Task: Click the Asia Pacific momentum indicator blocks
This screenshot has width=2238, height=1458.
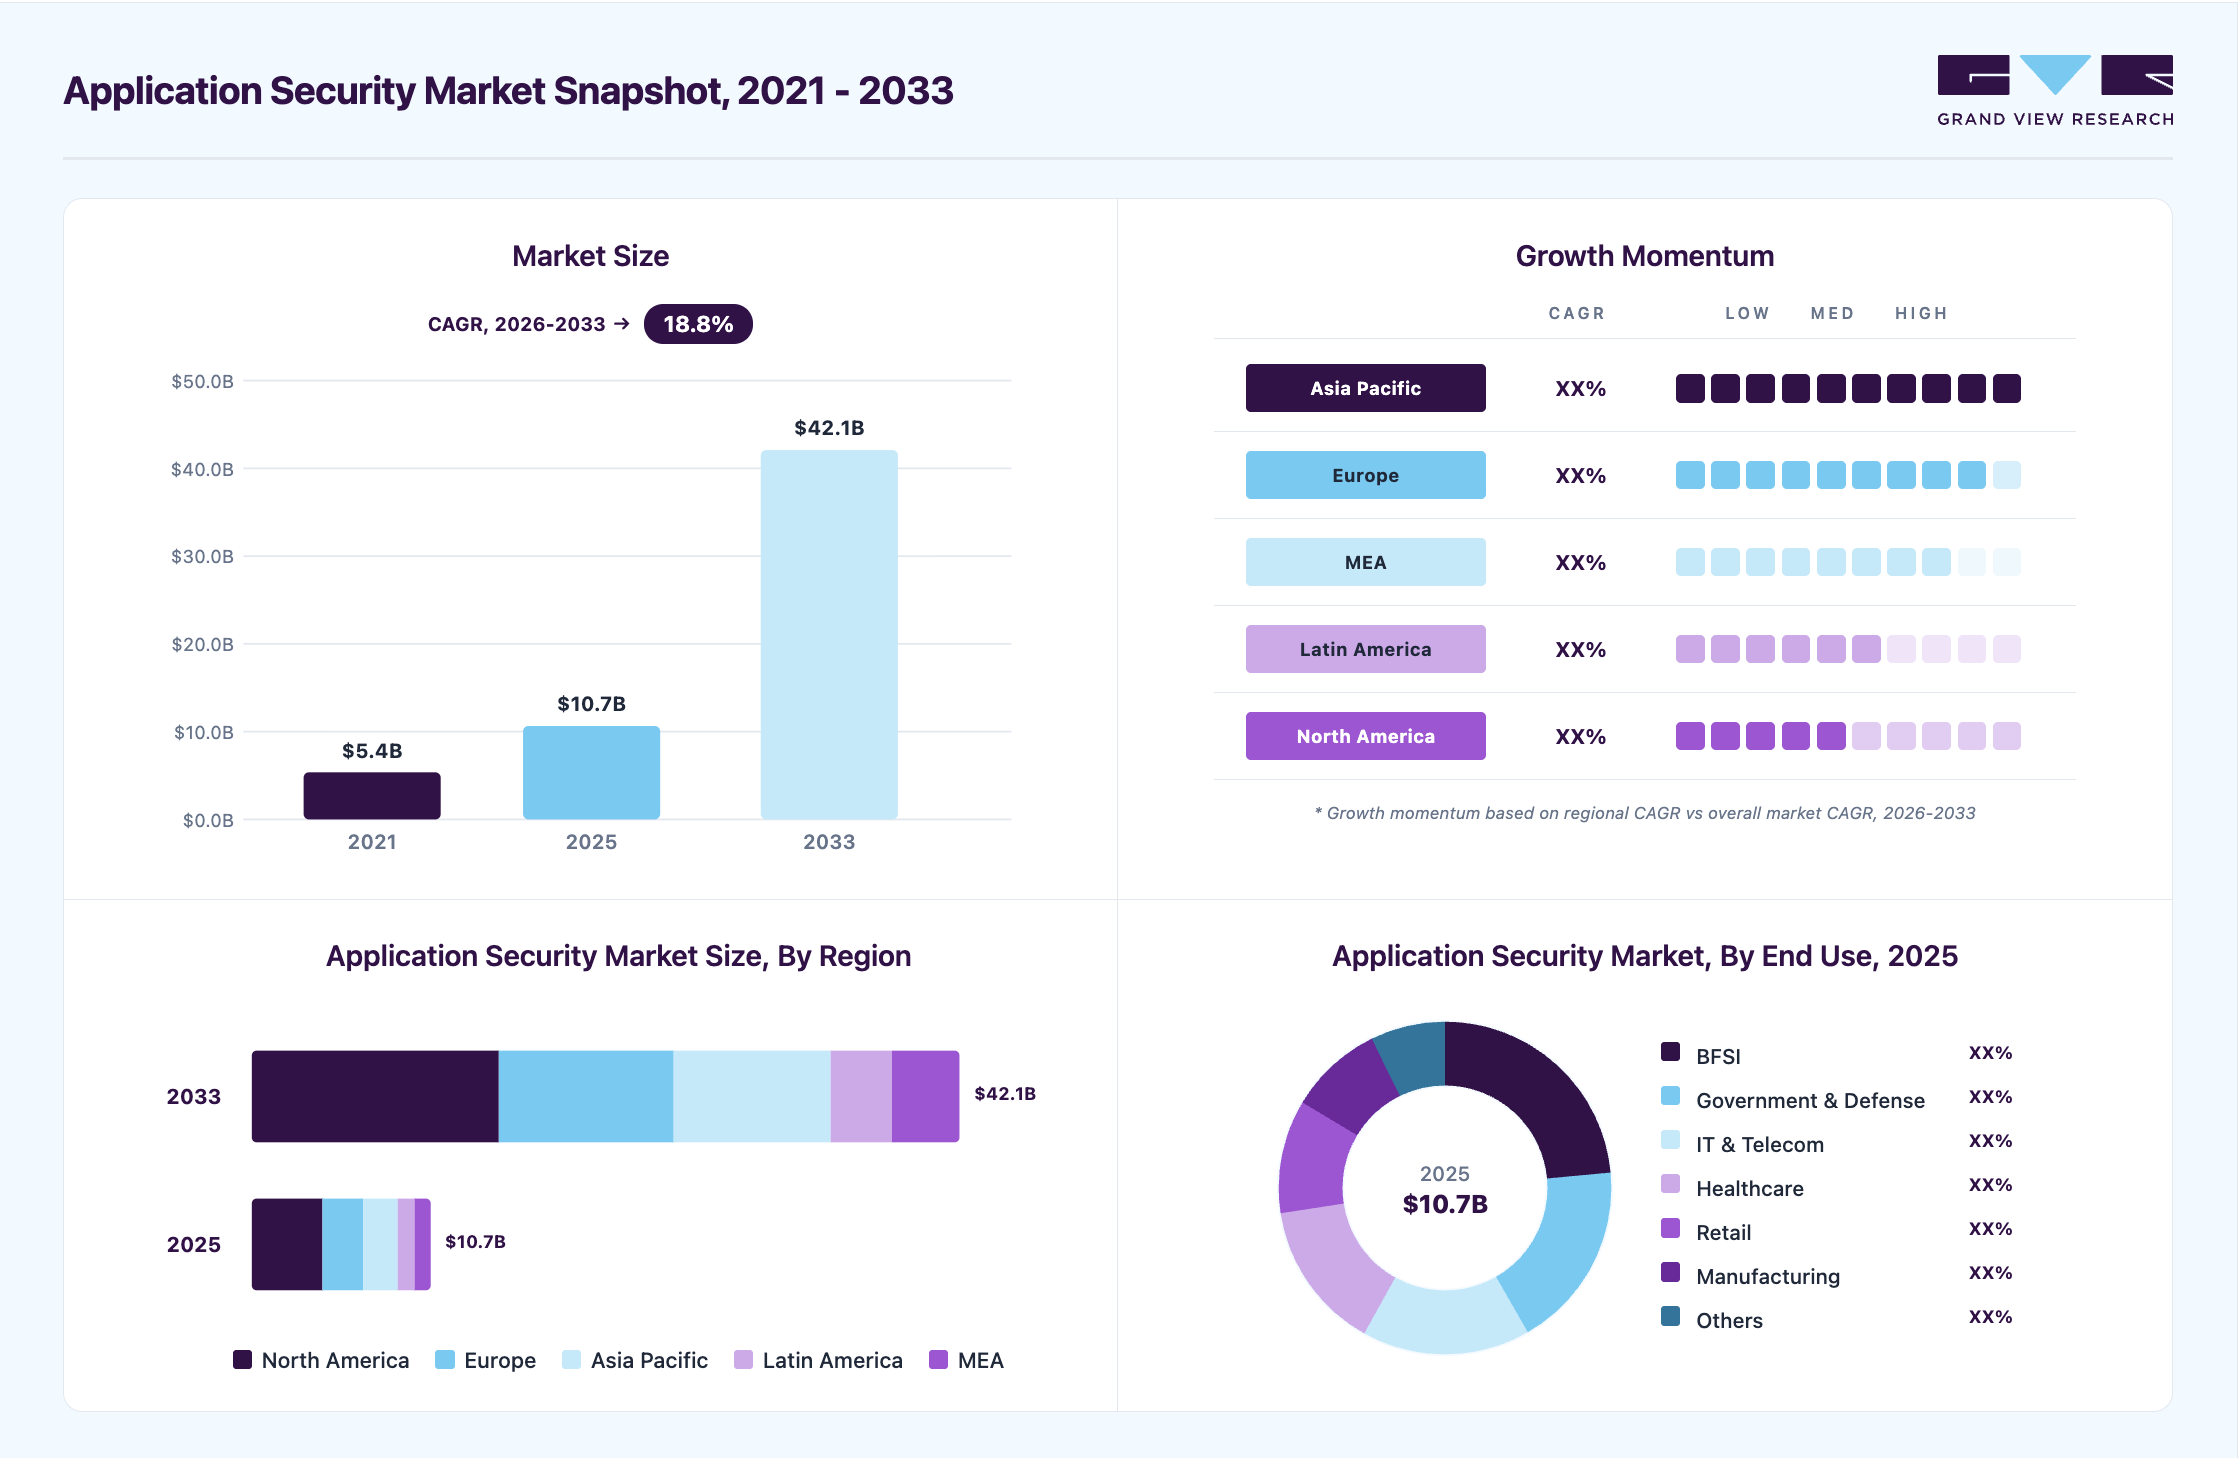Action: point(1848,388)
